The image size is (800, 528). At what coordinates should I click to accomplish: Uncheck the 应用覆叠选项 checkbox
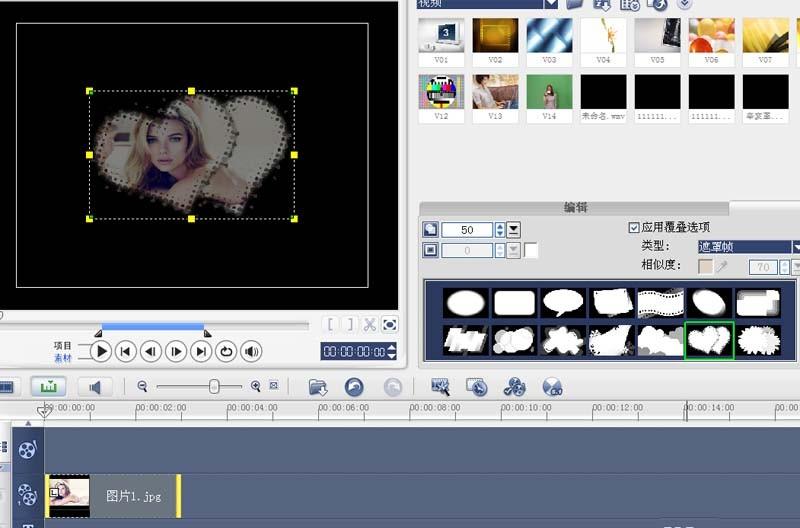[x=633, y=227]
